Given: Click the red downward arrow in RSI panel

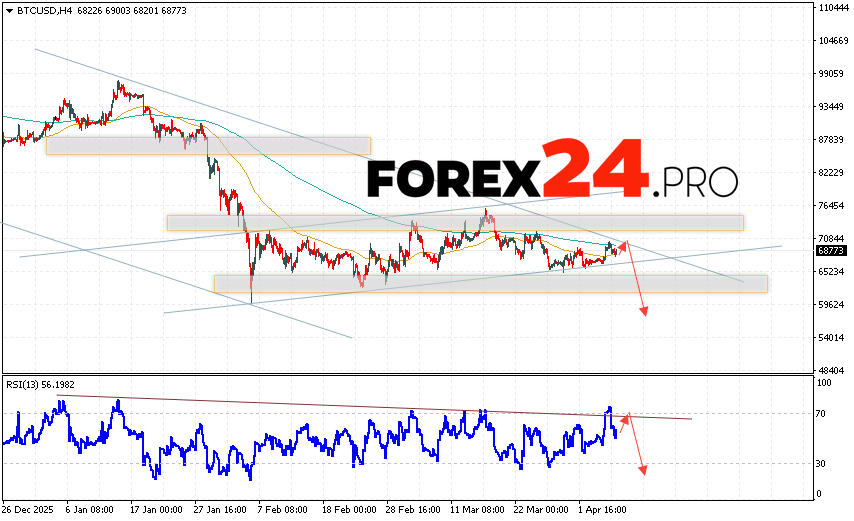Looking at the screenshot, I should (x=636, y=444).
